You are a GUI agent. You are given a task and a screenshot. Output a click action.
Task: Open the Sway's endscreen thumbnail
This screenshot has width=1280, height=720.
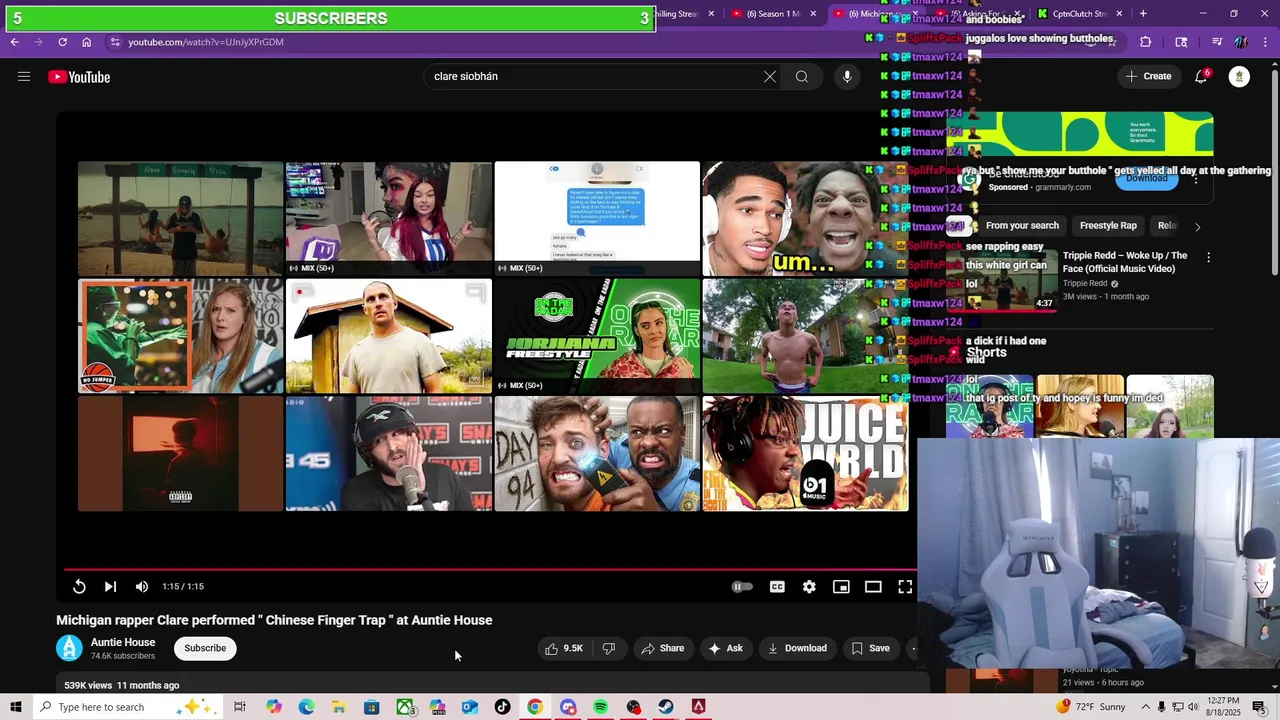389,454
